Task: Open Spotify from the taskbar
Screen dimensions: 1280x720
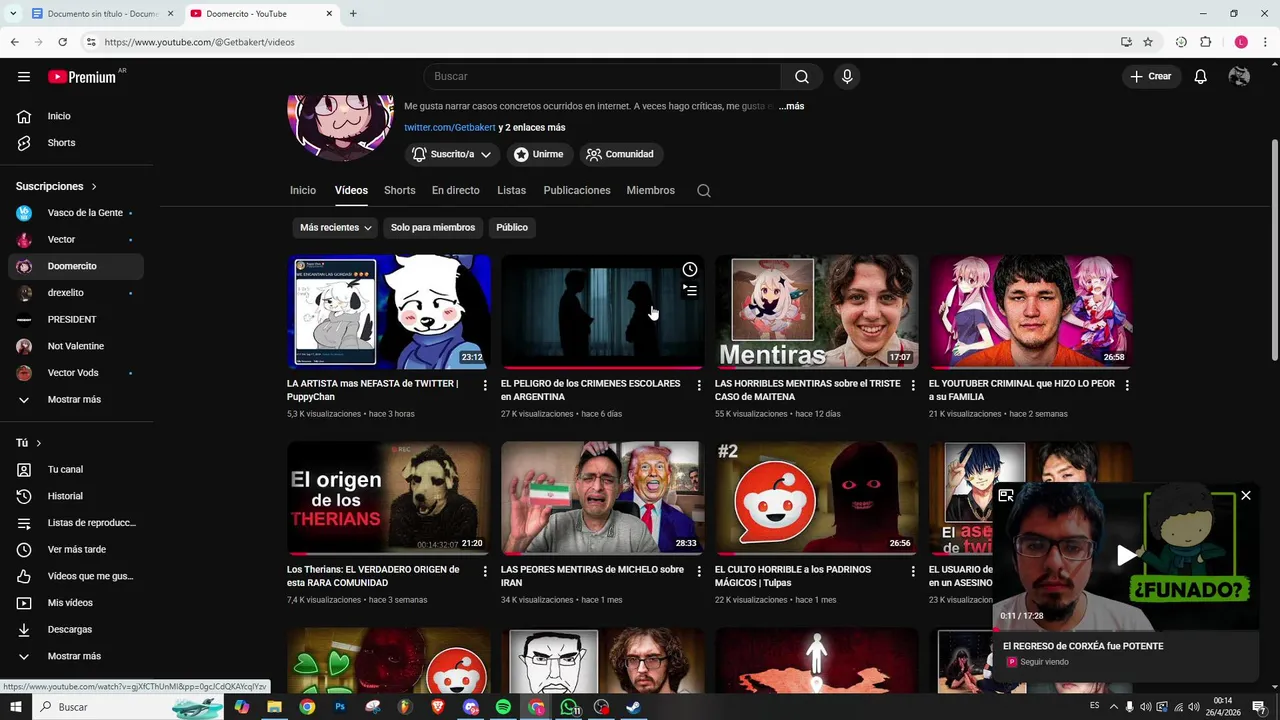Action: (503, 707)
